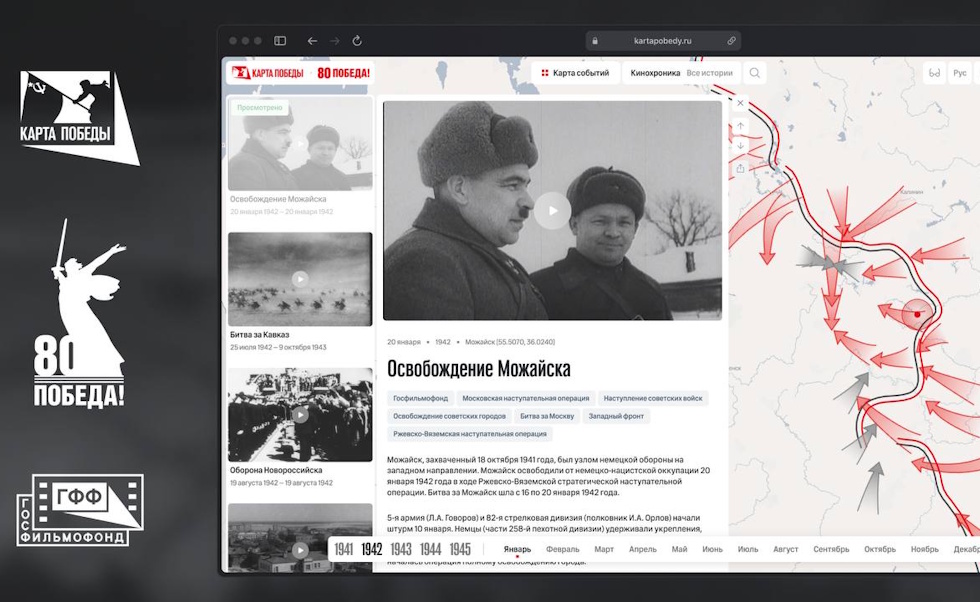The width and height of the screenshot is (980, 602).
Task: Click the search magnifier icon in header
Action: (x=755, y=73)
